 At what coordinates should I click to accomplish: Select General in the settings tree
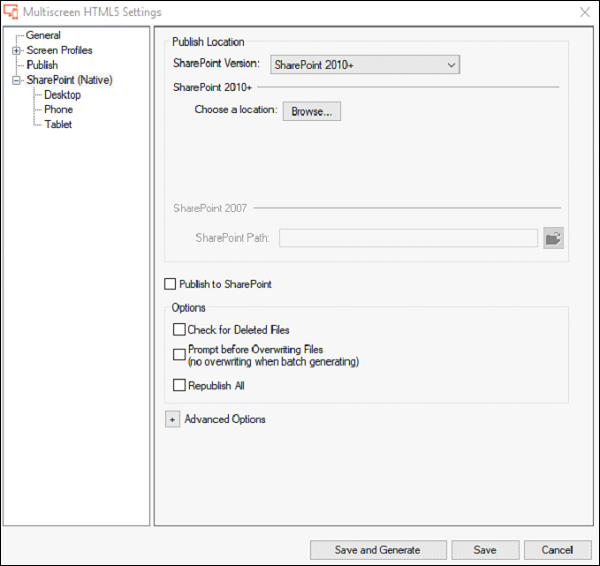(x=43, y=35)
